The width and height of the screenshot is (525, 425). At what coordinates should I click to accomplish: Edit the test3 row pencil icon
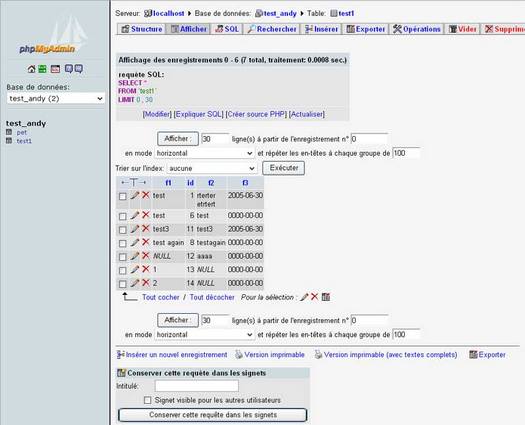[135, 229]
